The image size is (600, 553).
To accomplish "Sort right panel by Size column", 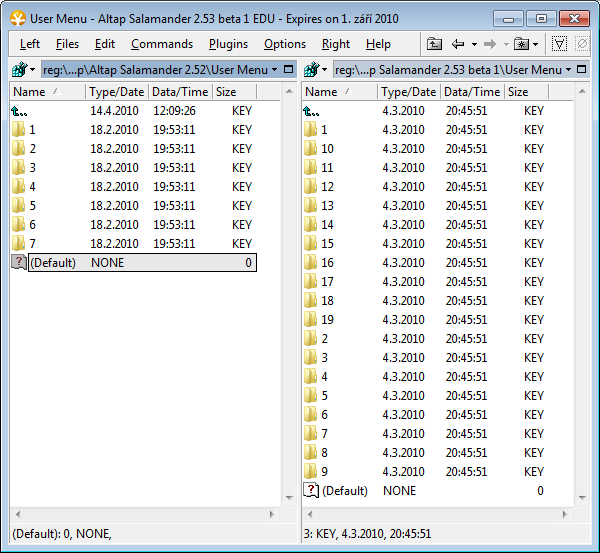I will coord(526,92).
